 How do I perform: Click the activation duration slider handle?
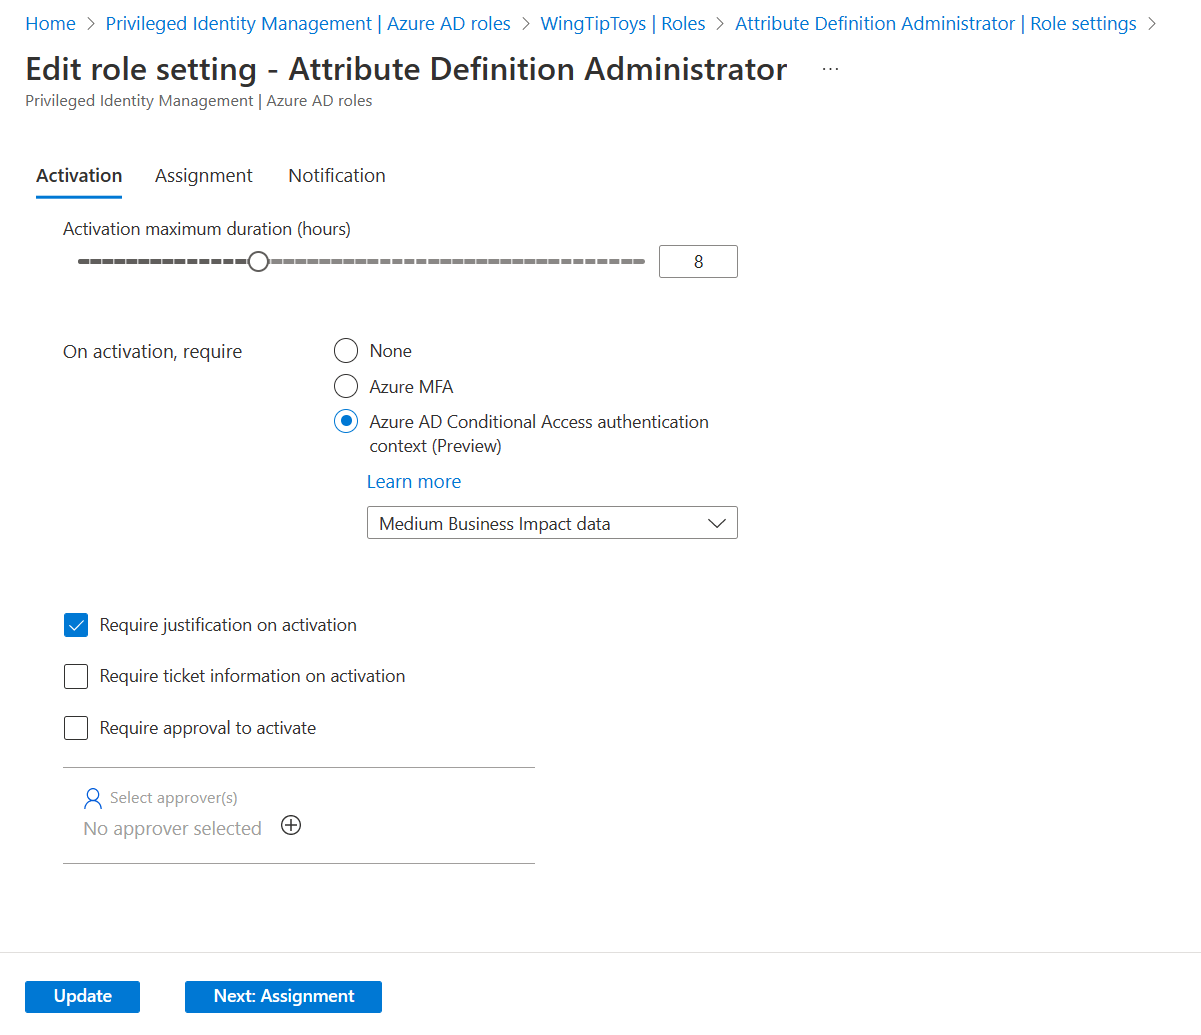tap(258, 262)
